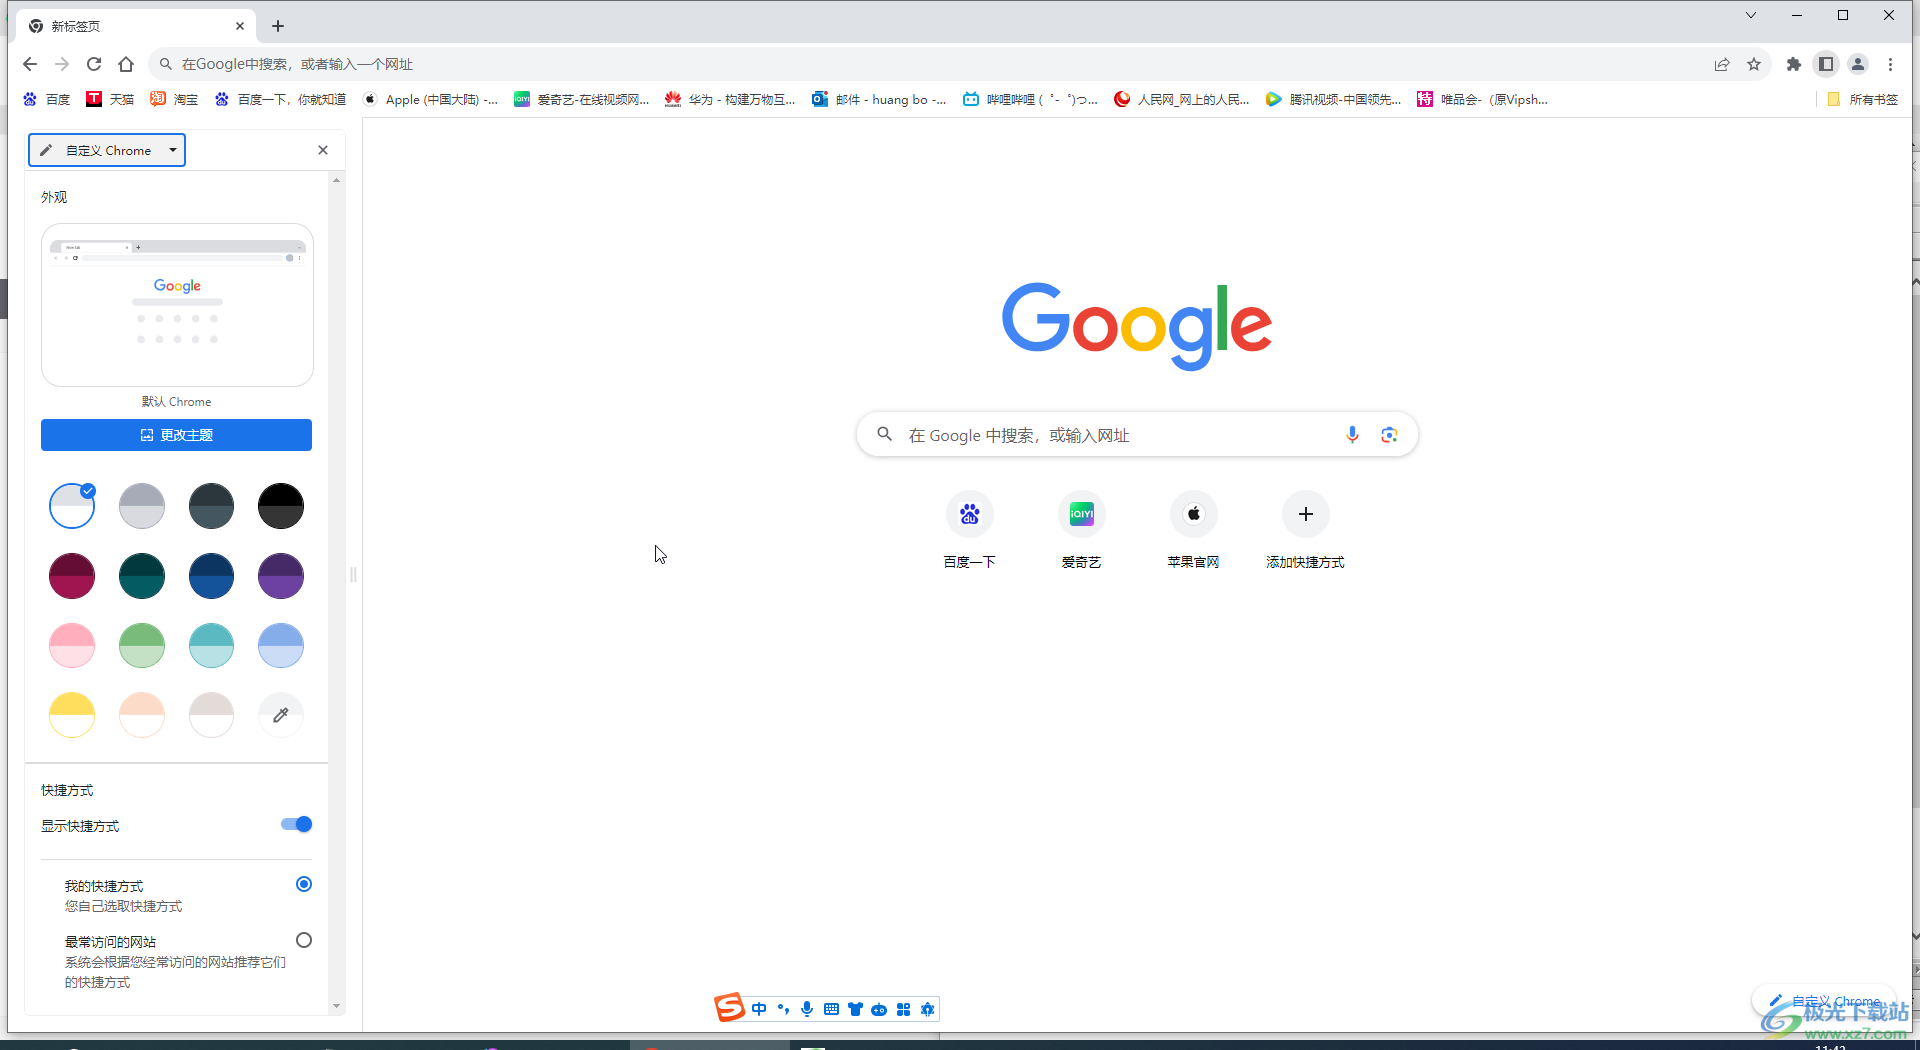Start voice search with microphone icon

point(1352,435)
